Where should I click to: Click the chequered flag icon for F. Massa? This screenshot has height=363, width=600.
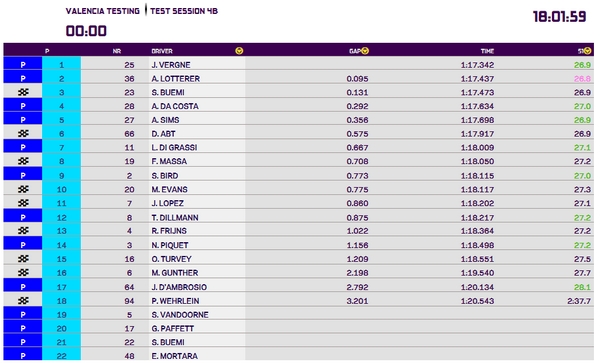tap(23, 161)
